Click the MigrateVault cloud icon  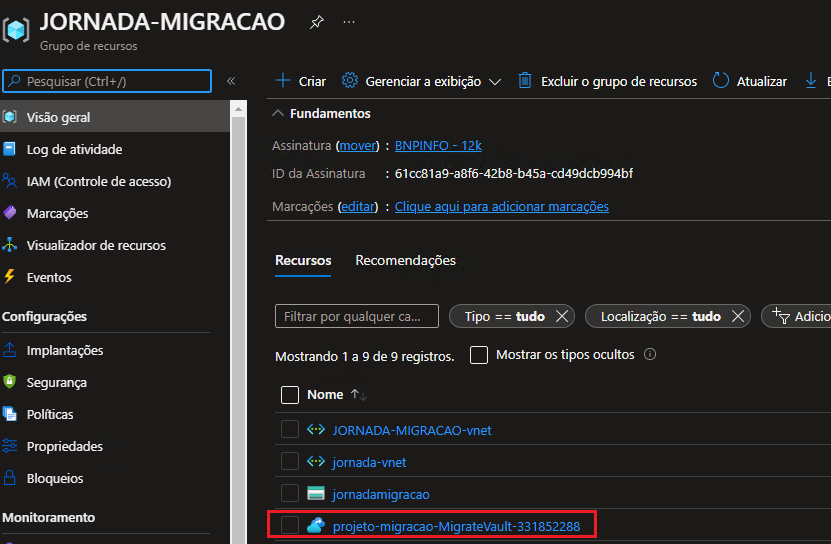(316, 525)
